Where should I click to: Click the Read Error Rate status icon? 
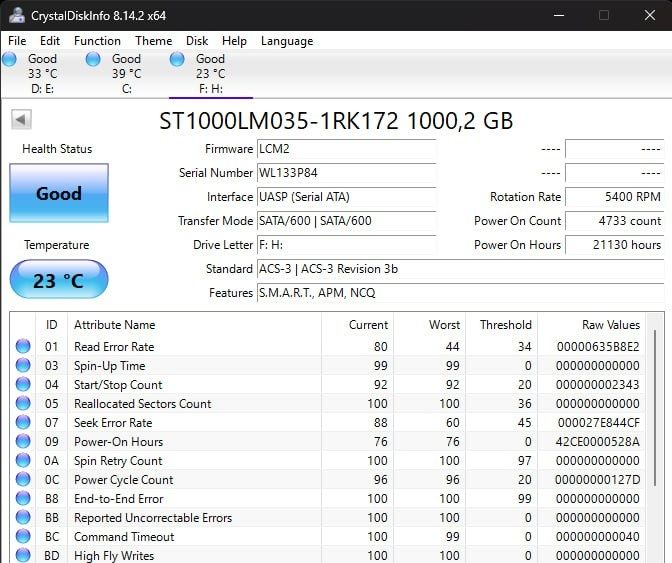click(x=23, y=347)
